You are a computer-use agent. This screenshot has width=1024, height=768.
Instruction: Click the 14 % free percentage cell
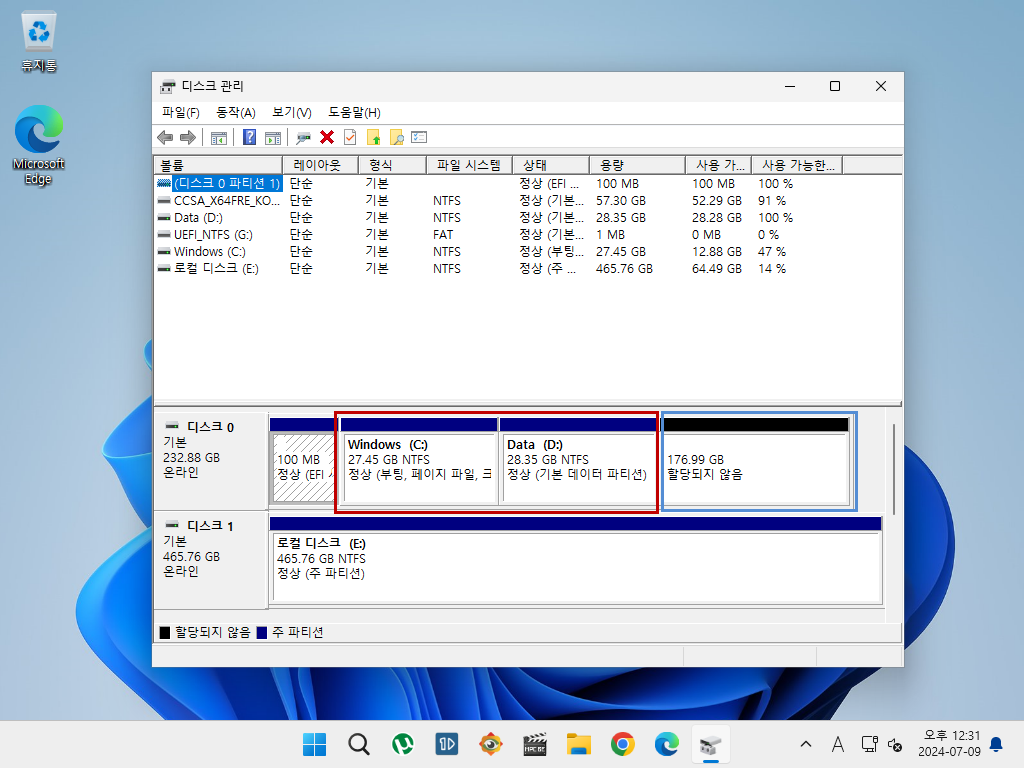771,268
